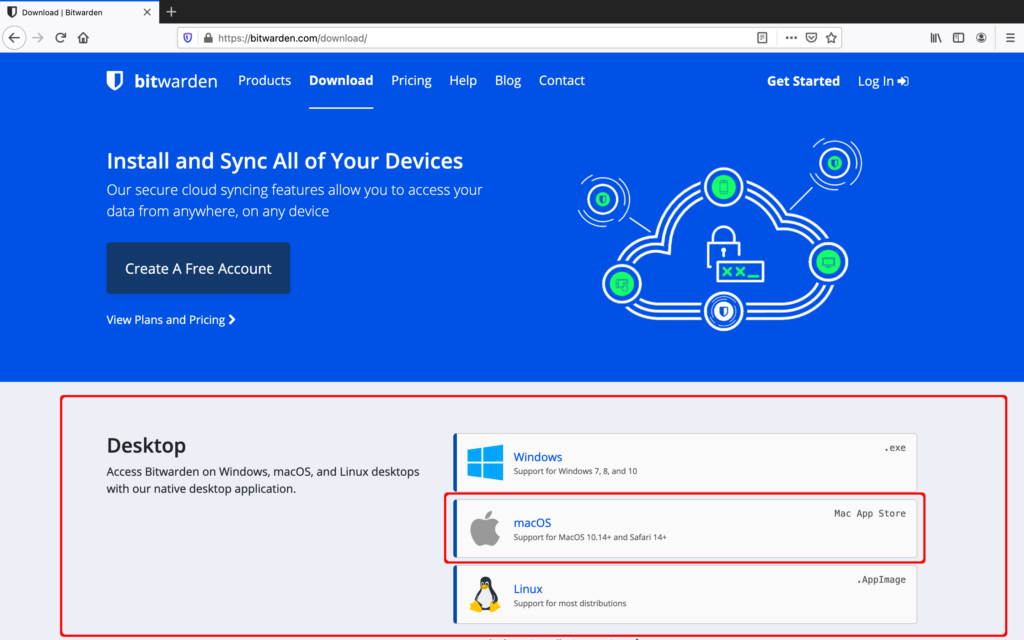This screenshot has width=1024, height=640.
Task: Click the Linux penguin icon
Action: (x=485, y=594)
